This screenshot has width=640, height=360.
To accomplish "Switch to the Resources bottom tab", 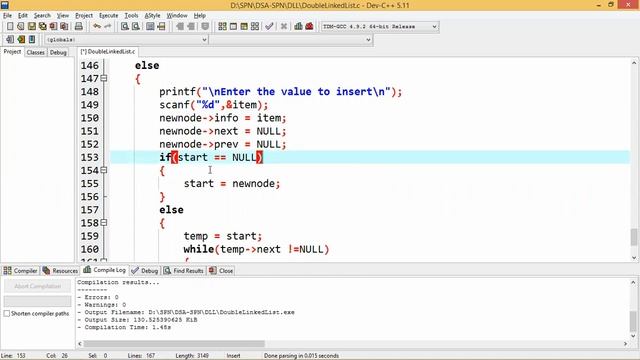I will point(60,271).
